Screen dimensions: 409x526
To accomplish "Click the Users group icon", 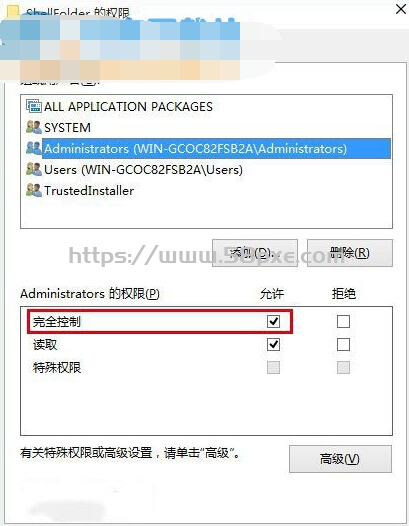I will coord(34,169).
